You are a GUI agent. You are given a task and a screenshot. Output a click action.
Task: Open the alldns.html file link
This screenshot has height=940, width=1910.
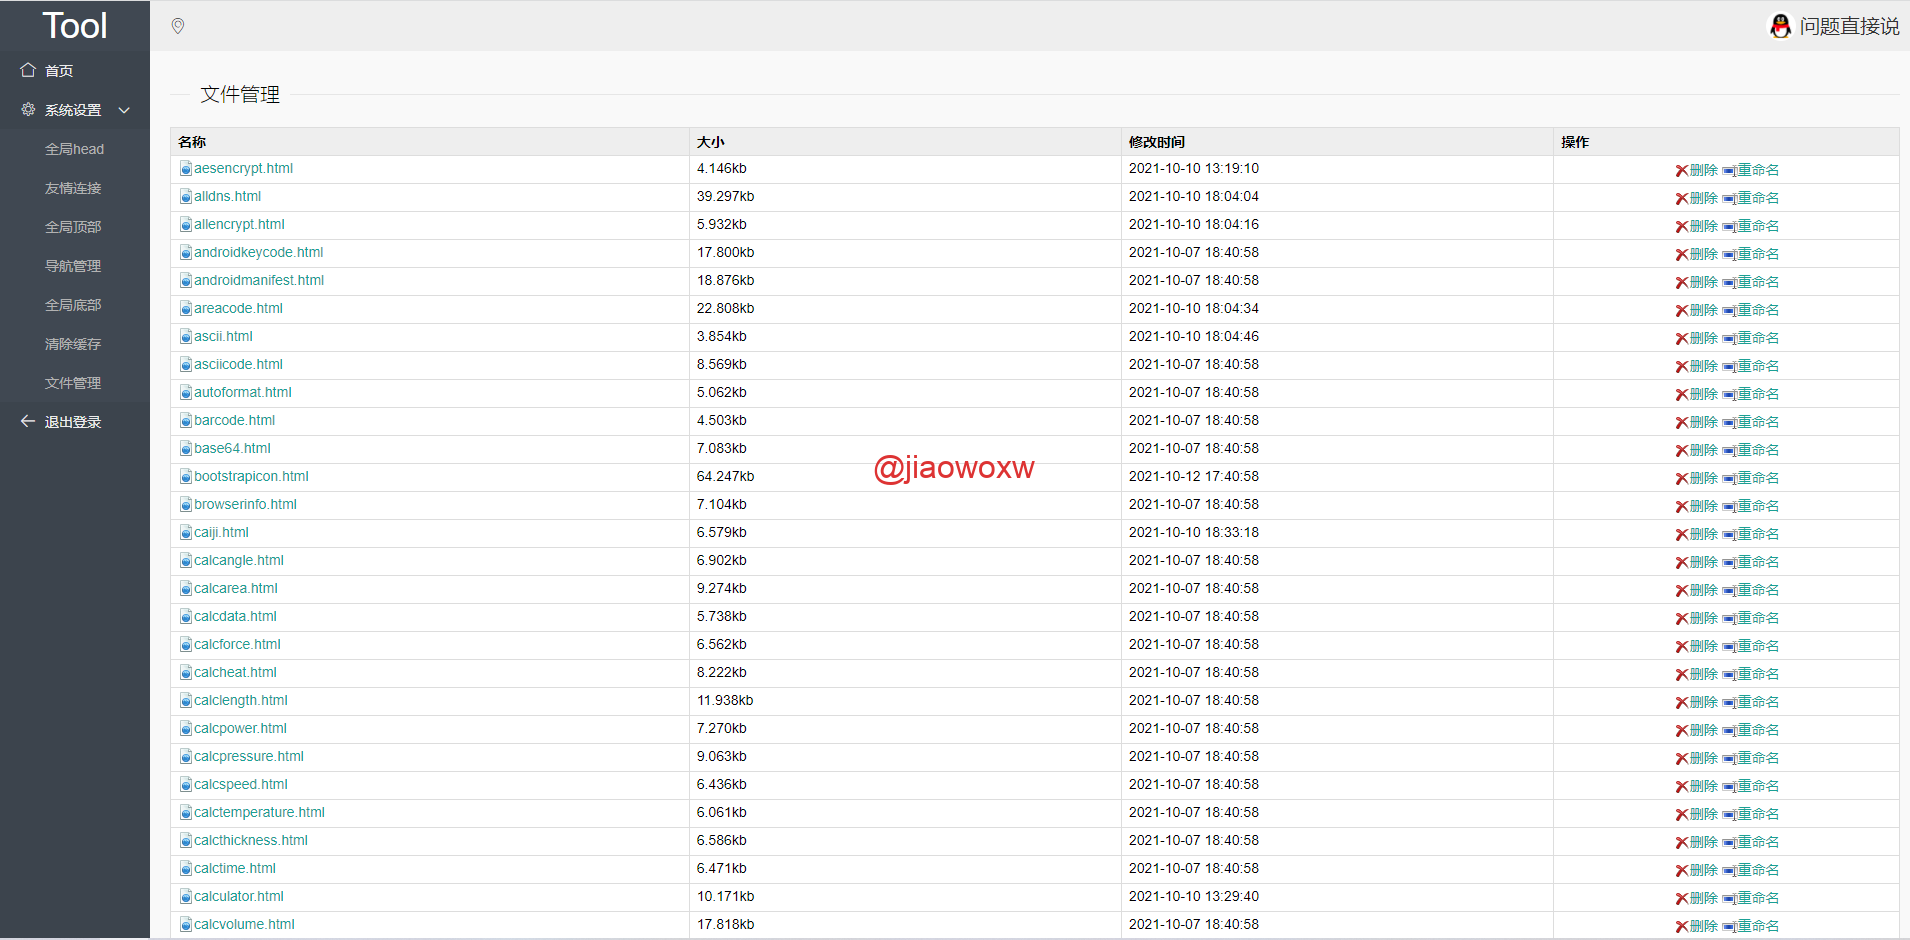pyautogui.click(x=227, y=196)
